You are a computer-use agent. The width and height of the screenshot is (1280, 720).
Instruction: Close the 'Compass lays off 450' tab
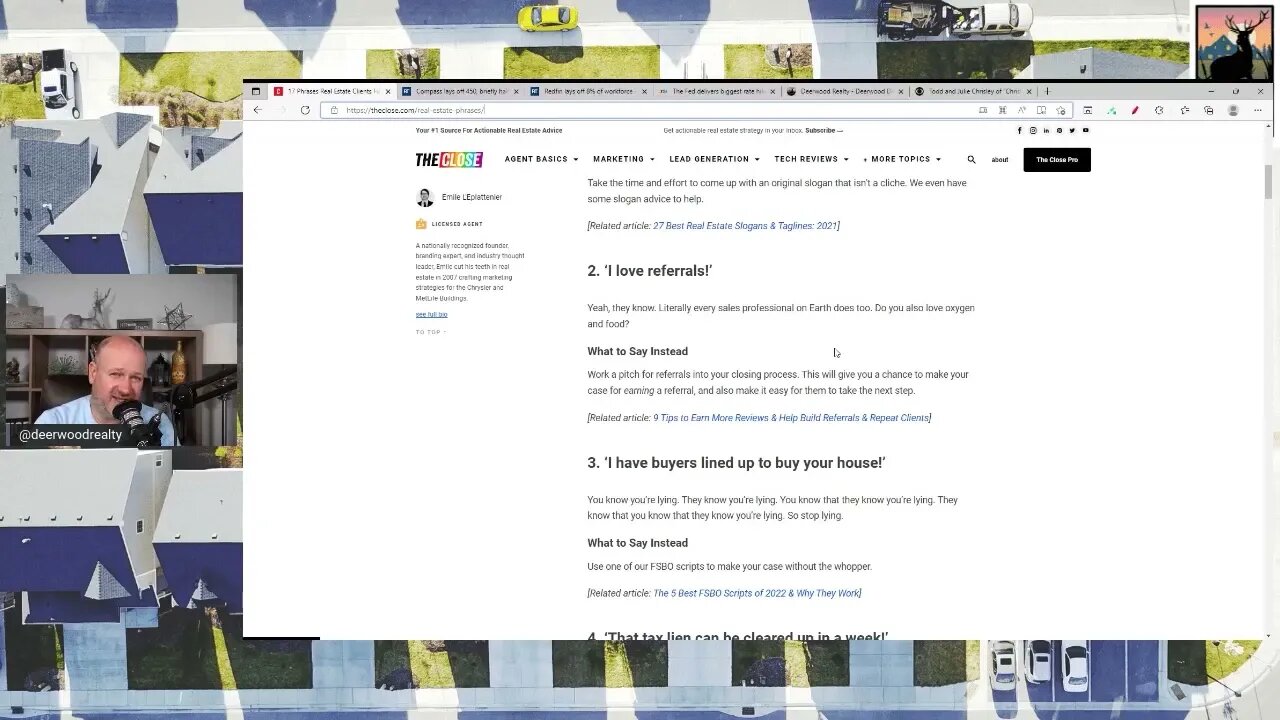click(x=517, y=91)
